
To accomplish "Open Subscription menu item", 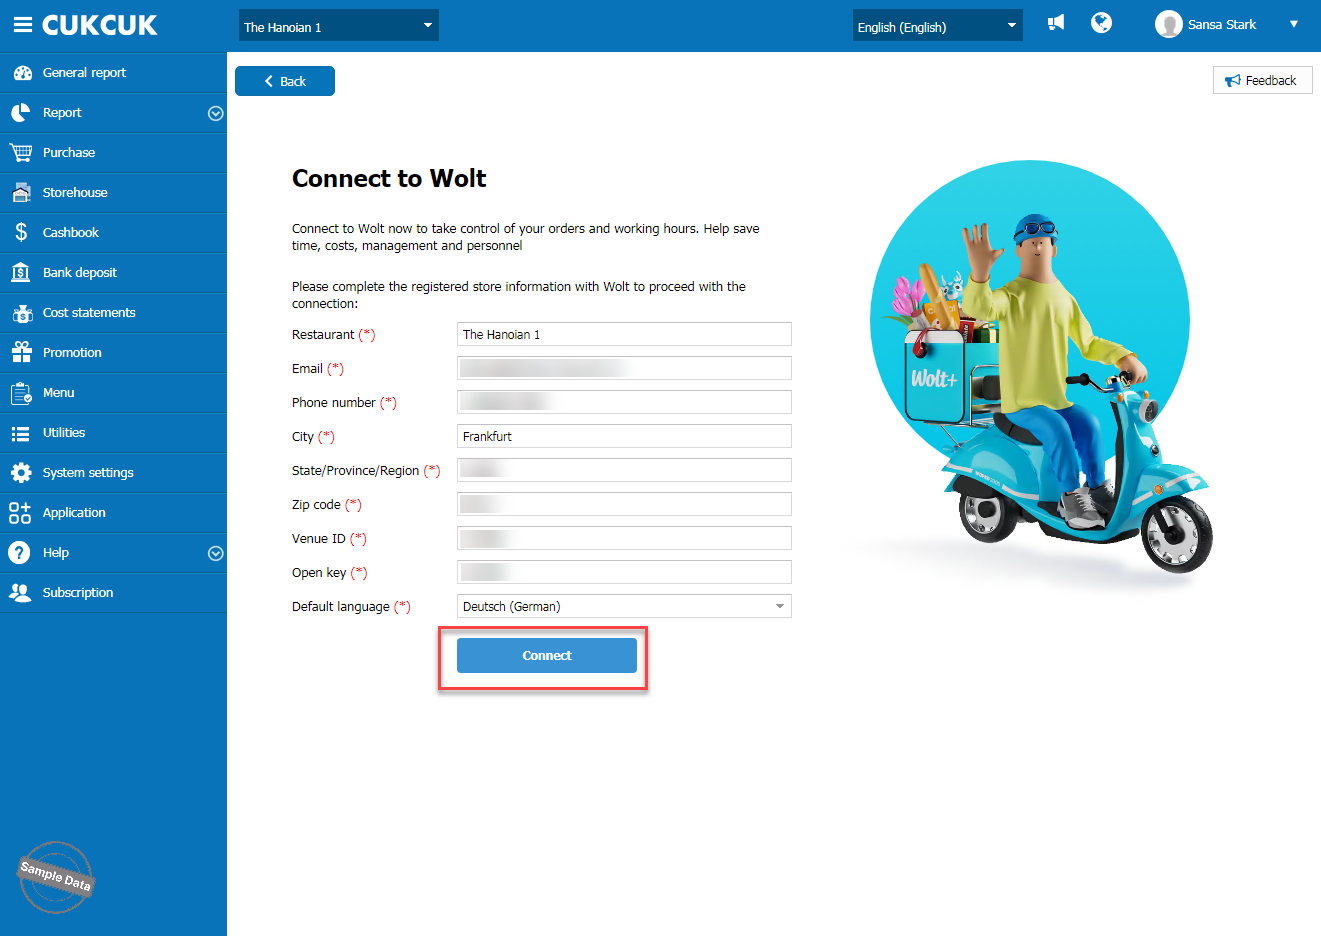I will coord(113,593).
